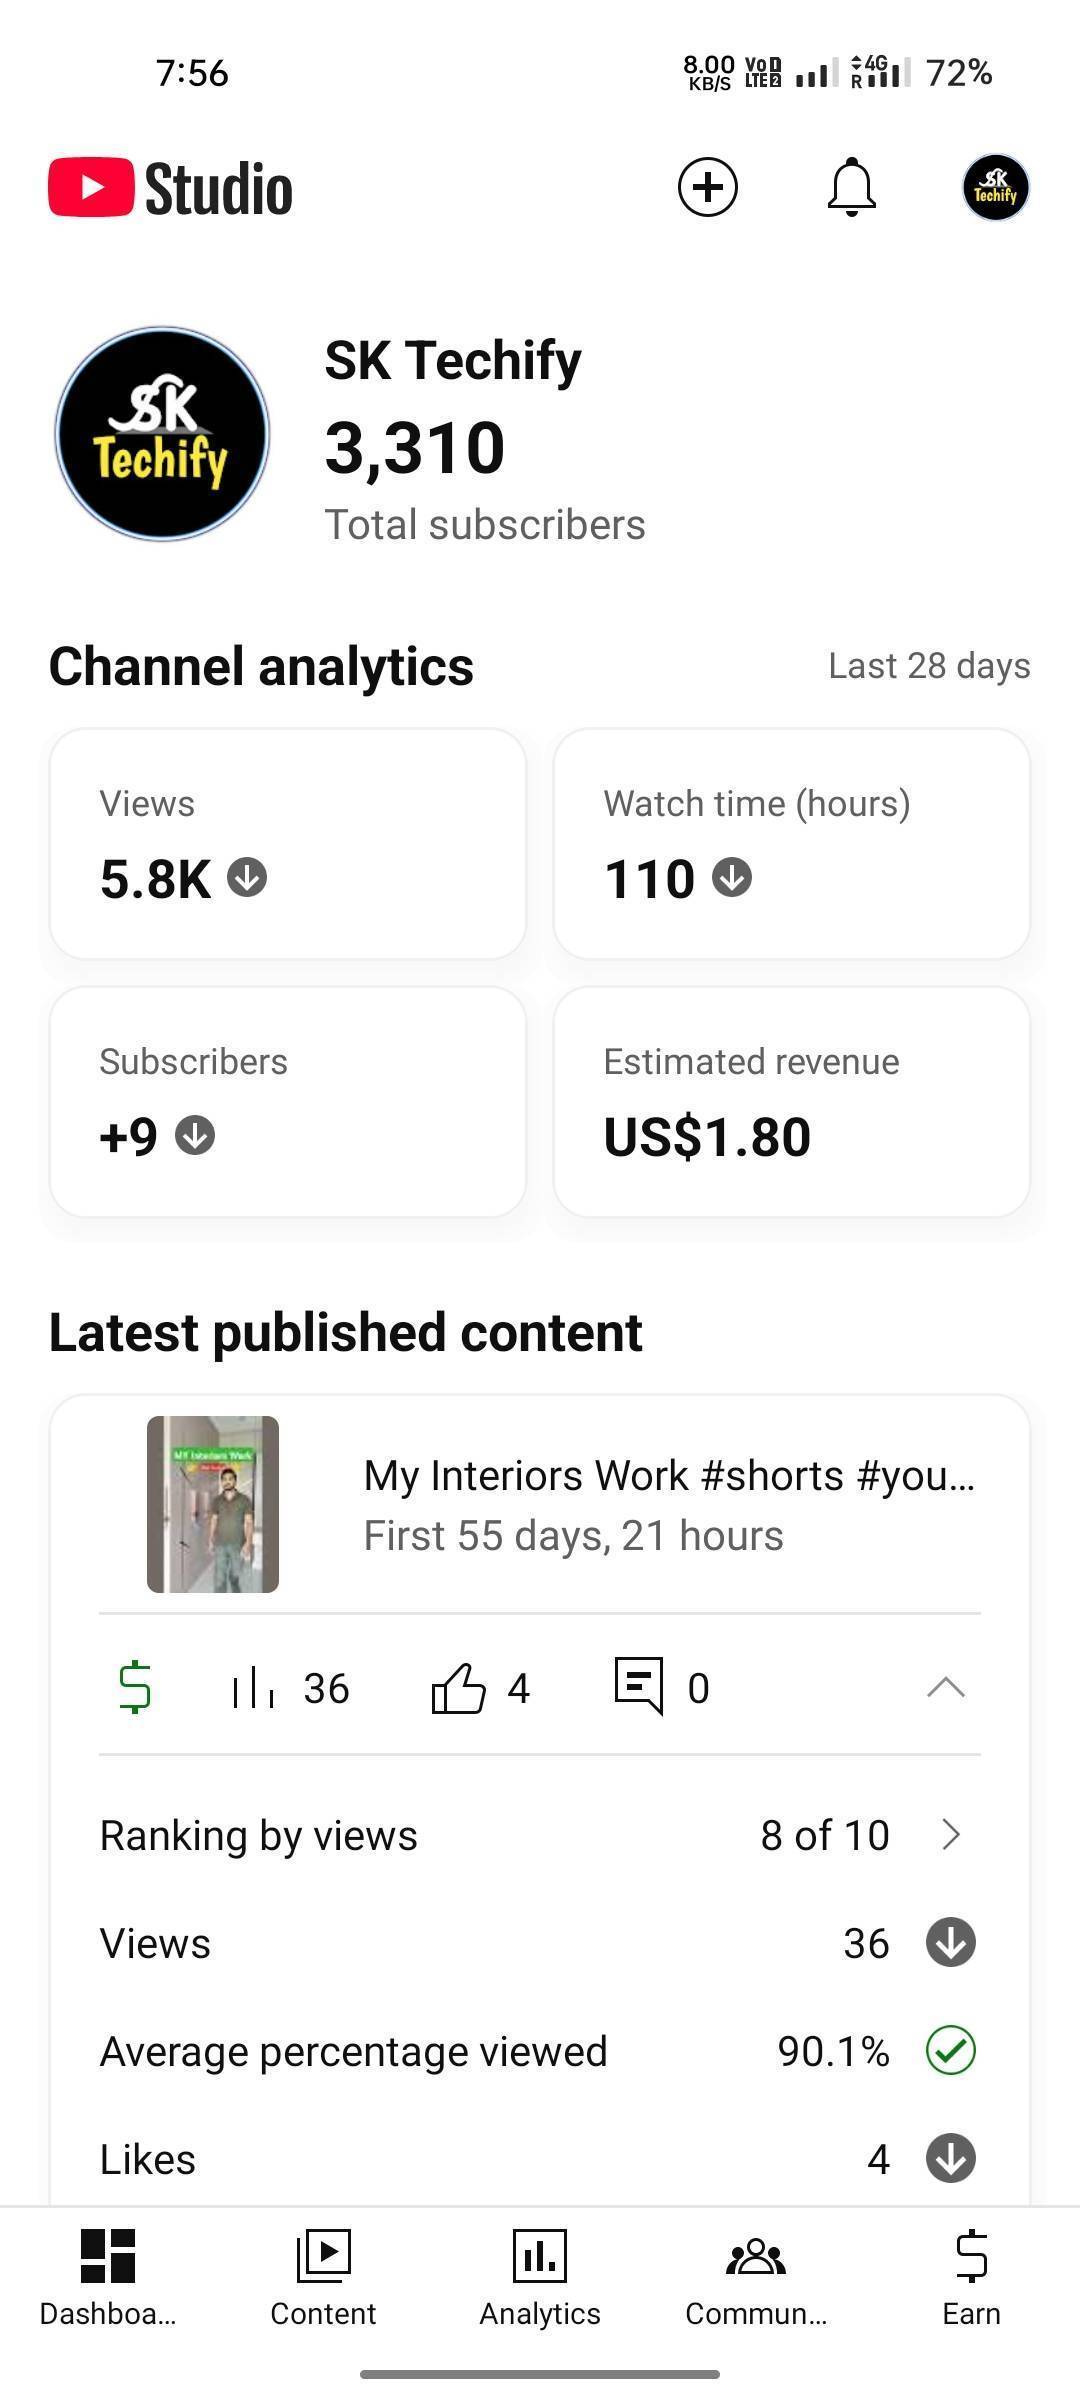Screen dimensions: 1080x2400
Task: Open the Estimated revenue card
Action: [791, 1102]
